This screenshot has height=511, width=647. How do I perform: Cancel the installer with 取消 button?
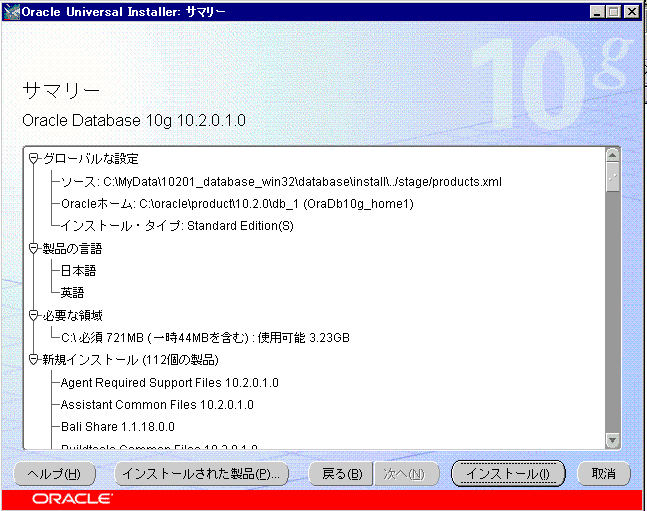604,474
